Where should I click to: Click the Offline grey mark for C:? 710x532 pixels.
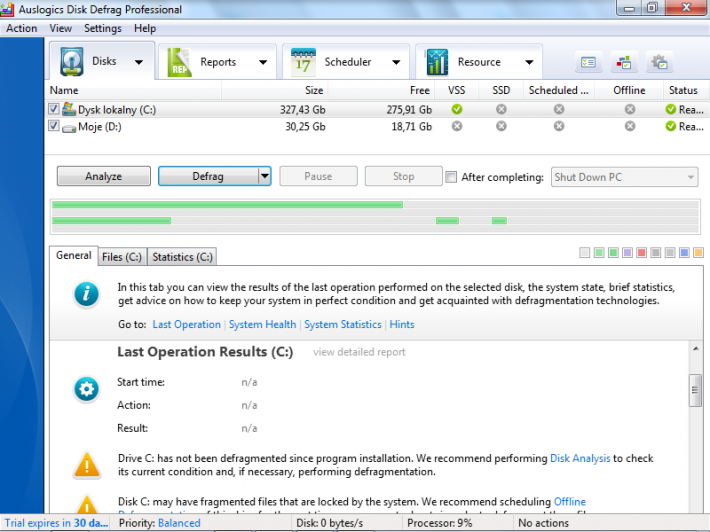[x=630, y=109]
